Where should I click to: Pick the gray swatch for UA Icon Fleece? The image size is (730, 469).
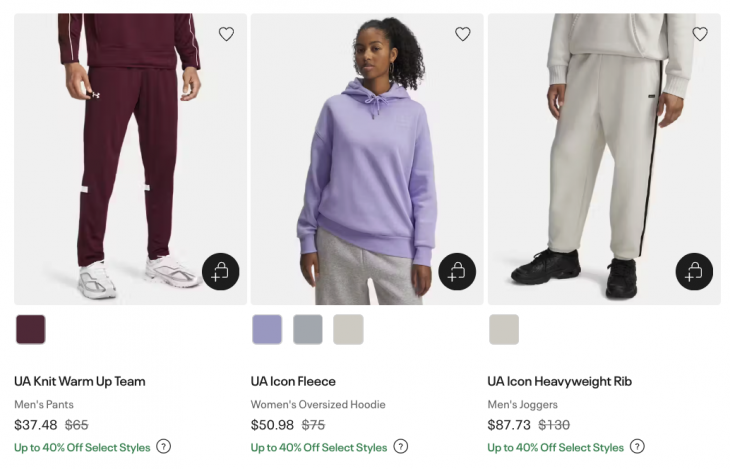click(308, 329)
